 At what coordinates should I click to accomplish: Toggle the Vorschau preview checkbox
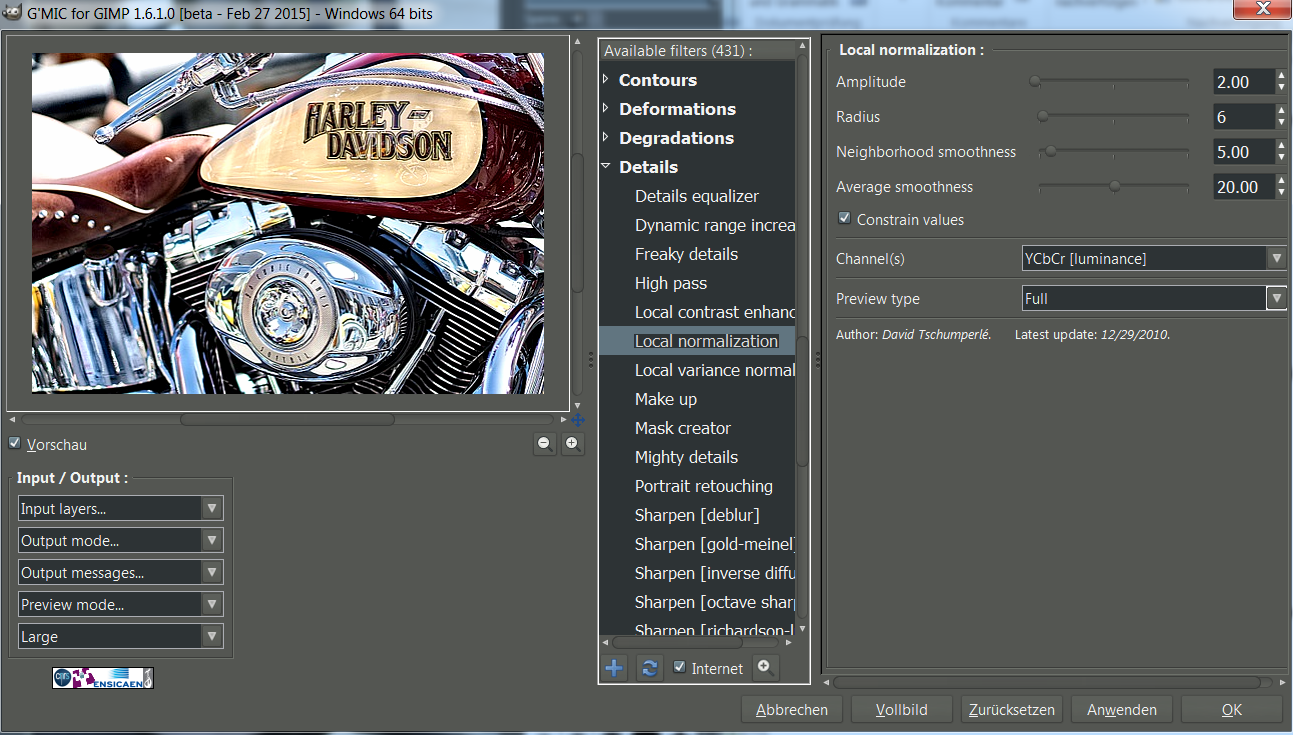coord(15,444)
